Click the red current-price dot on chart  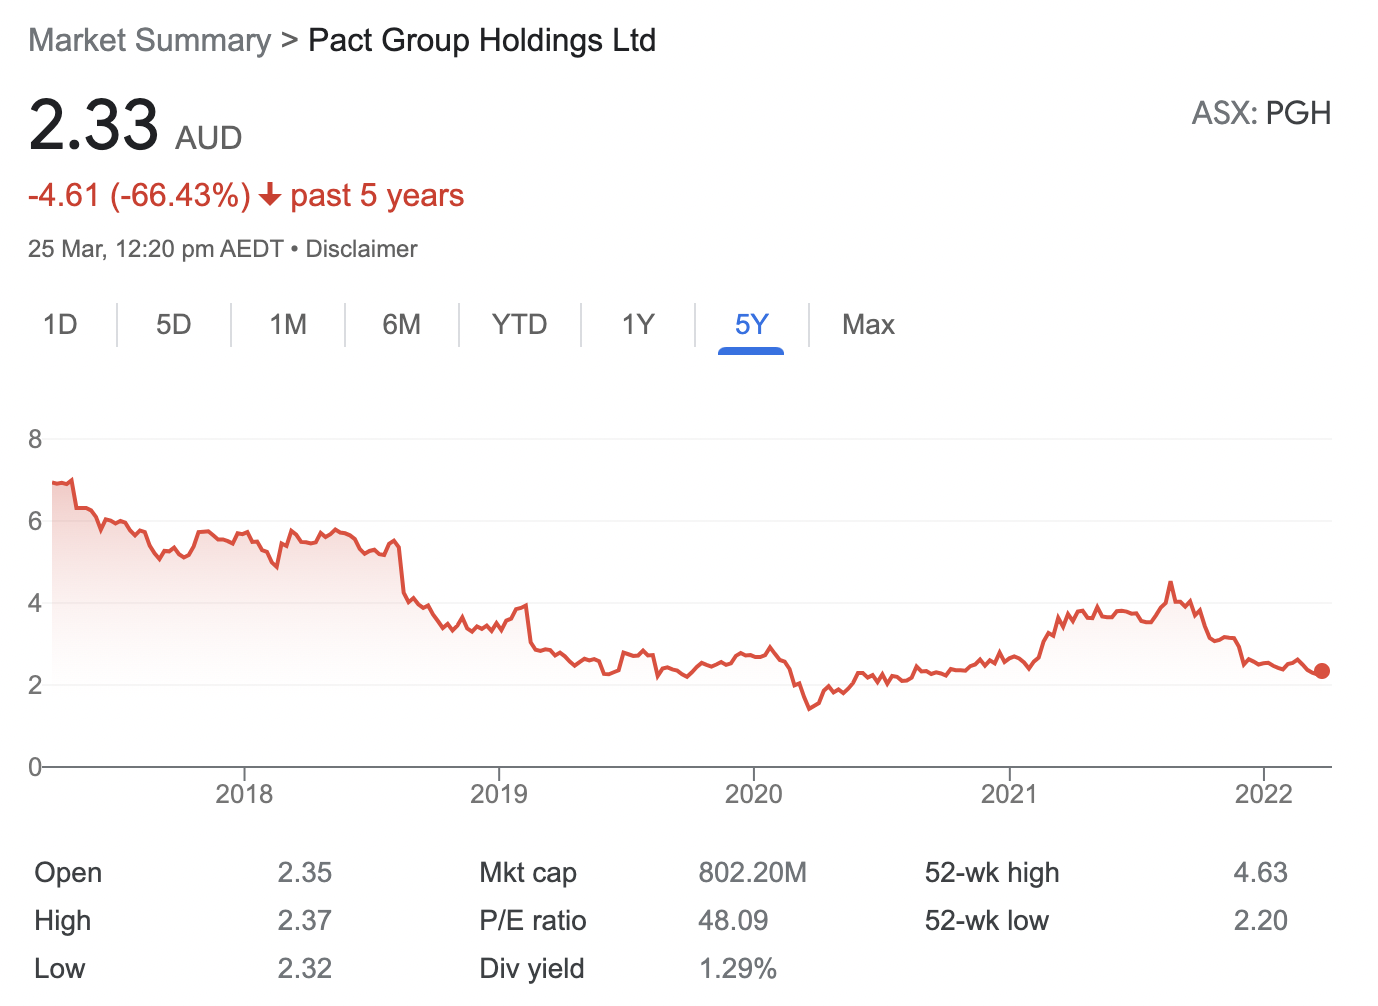[1322, 671]
